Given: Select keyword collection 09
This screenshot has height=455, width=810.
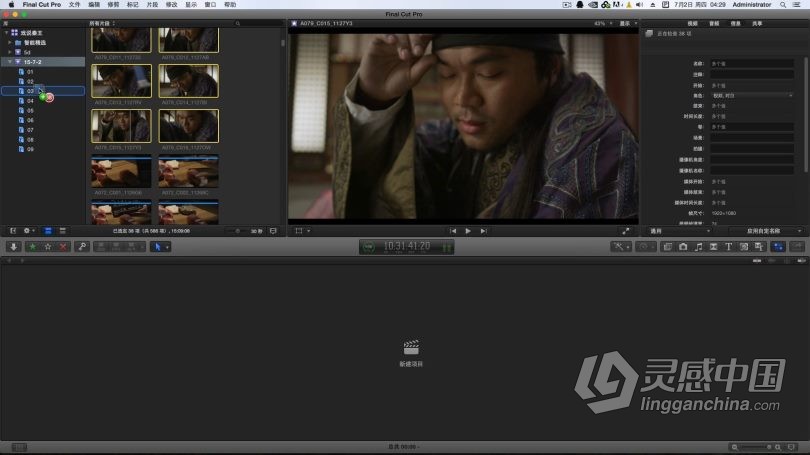Looking at the screenshot, I should click(30, 149).
